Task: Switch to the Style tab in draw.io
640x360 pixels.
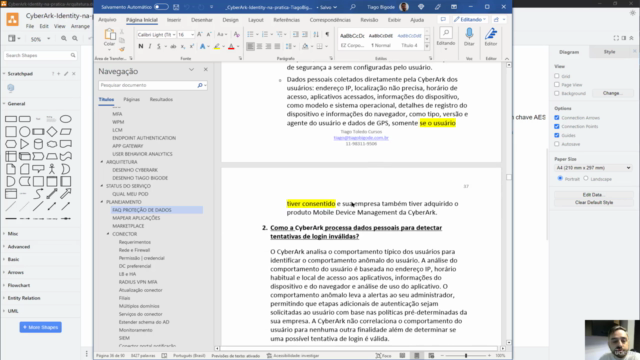Action: coord(609,52)
